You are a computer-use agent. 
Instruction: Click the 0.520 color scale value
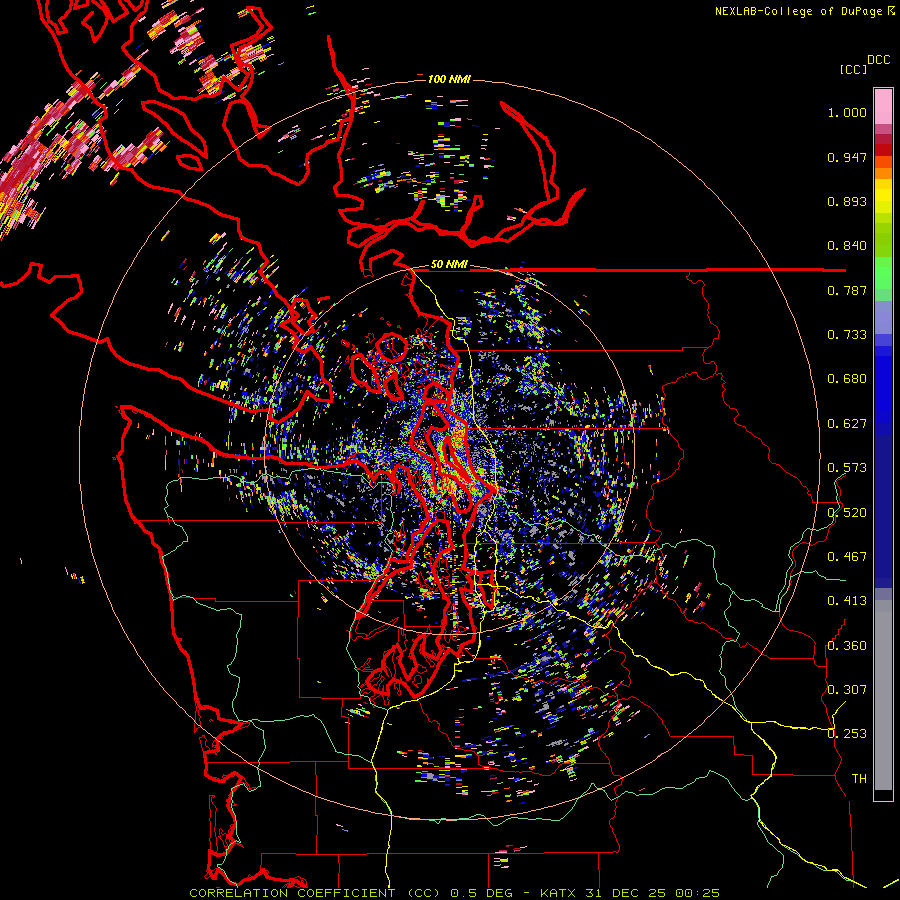tap(847, 513)
